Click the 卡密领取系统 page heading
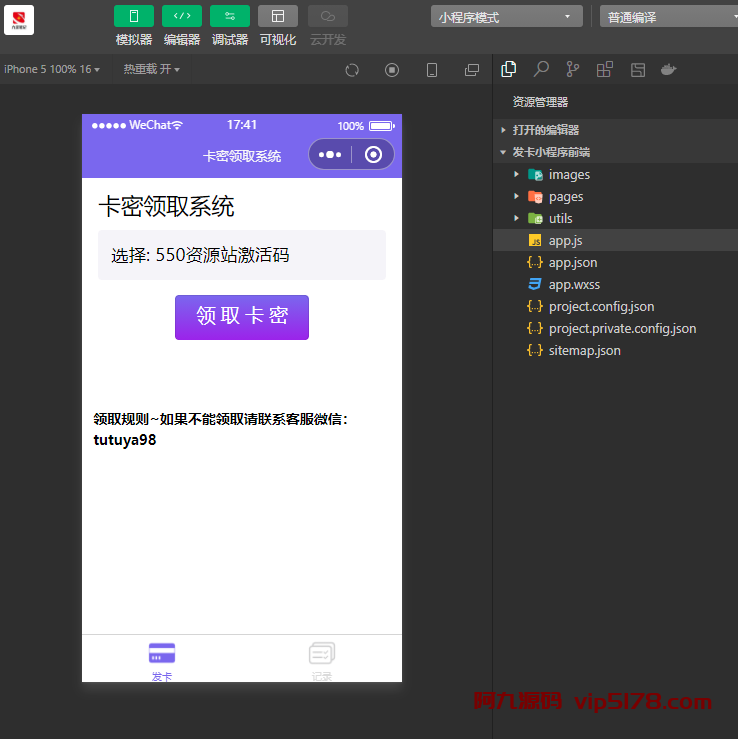Image resolution: width=738 pixels, height=739 pixels. tap(166, 206)
